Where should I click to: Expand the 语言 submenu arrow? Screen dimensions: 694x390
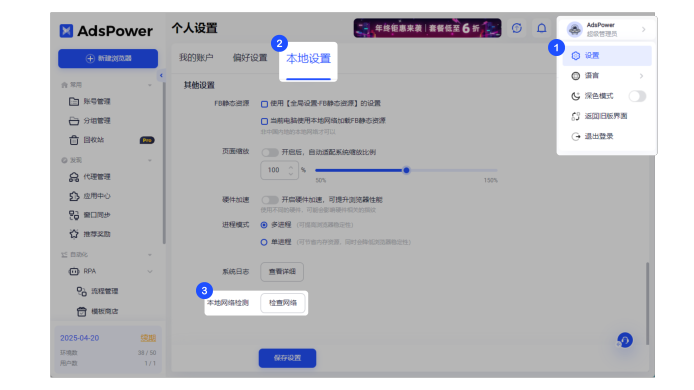tap(641, 76)
